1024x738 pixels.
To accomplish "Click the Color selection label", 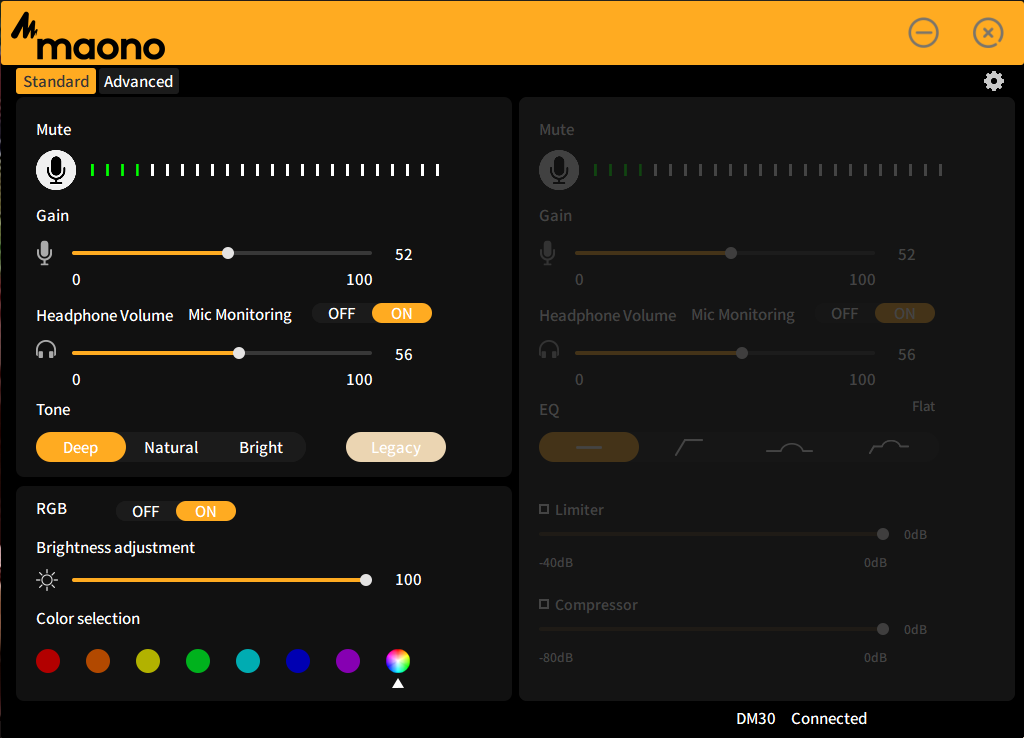I will (x=88, y=618).
